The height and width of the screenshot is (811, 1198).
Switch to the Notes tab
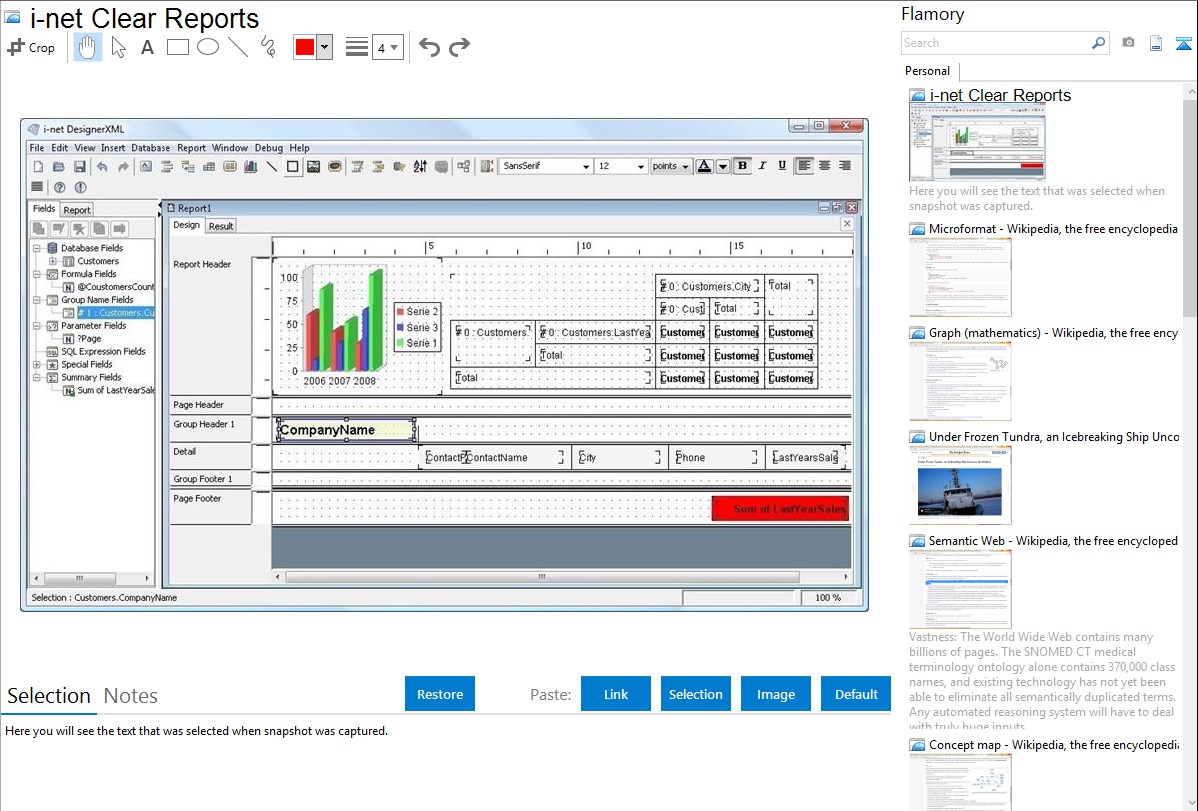131,696
